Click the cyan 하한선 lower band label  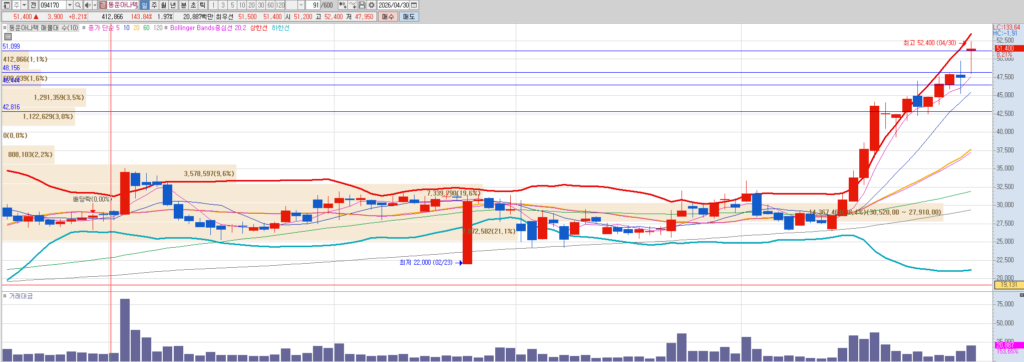point(280,27)
